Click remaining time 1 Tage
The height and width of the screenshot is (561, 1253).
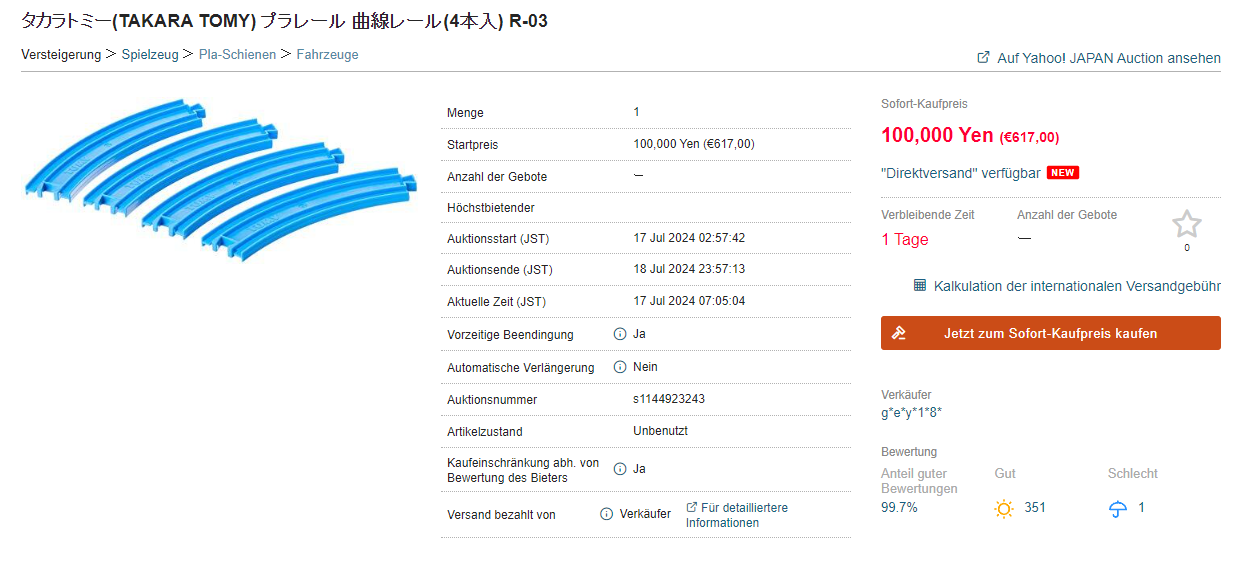(905, 240)
